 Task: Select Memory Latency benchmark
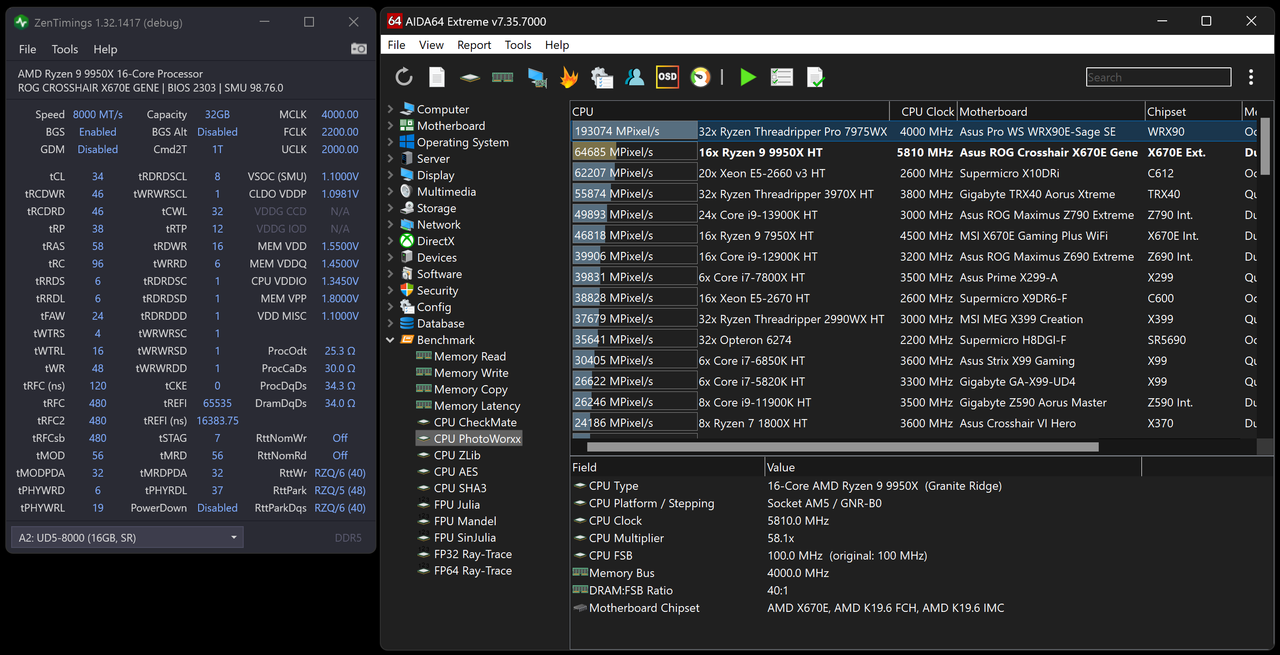pos(477,406)
